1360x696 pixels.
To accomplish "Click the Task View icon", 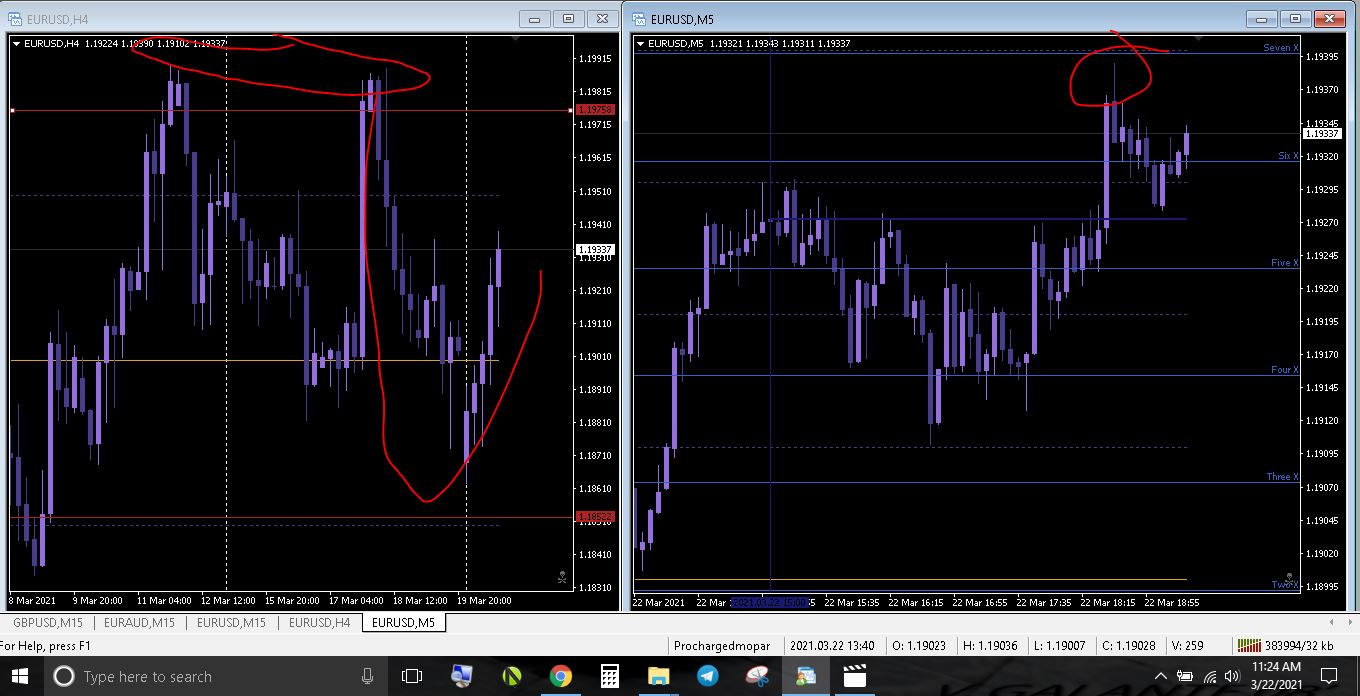I will (412, 677).
